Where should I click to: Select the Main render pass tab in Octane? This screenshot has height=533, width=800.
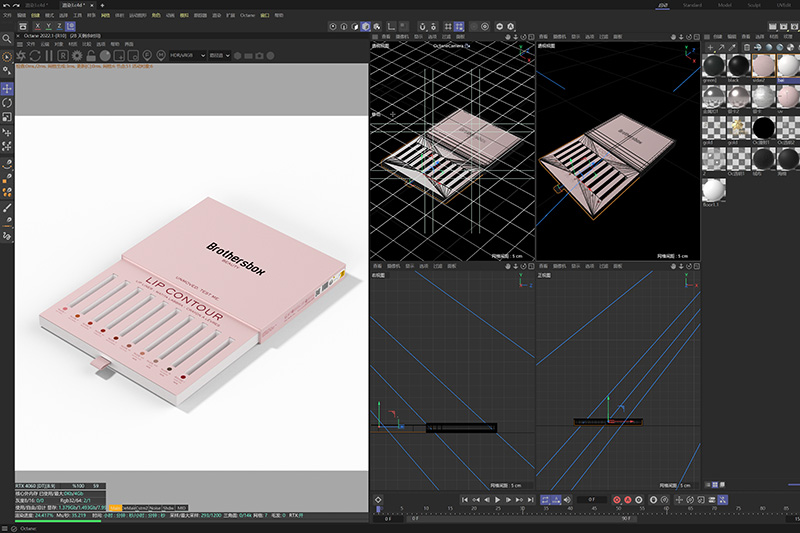[115, 507]
